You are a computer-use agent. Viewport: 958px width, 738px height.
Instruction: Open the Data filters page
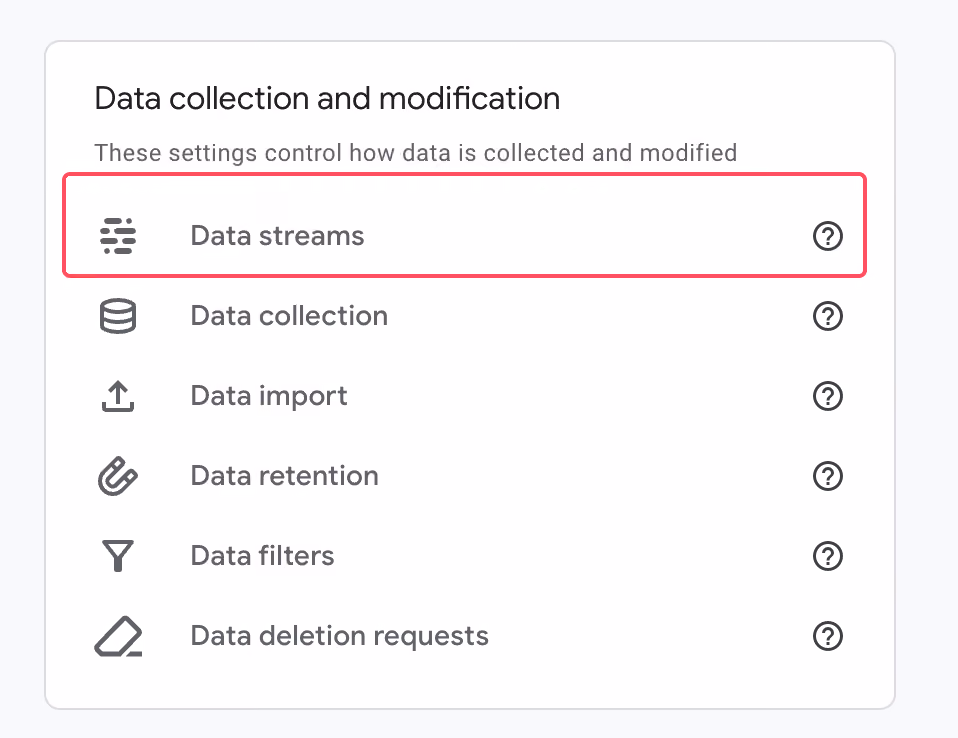(x=464, y=556)
